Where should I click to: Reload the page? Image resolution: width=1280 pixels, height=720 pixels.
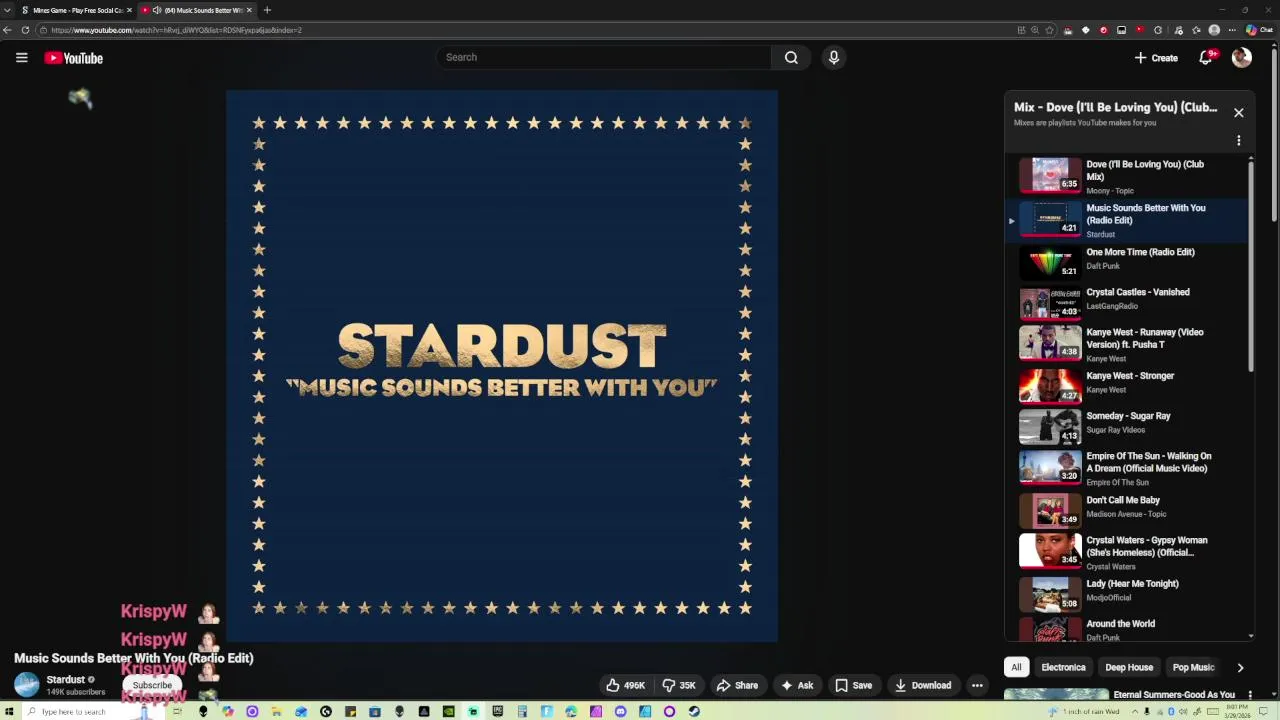25,30
